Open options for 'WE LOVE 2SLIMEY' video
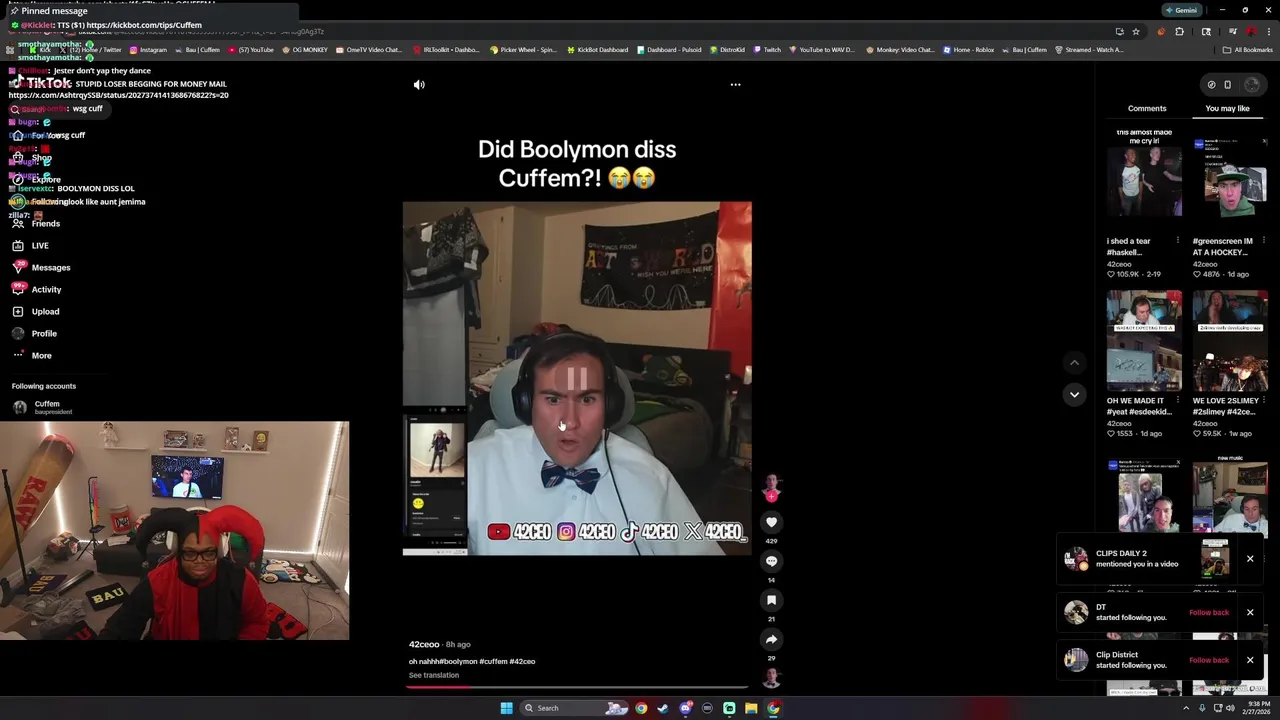The width and height of the screenshot is (1280, 720). click(1264, 401)
